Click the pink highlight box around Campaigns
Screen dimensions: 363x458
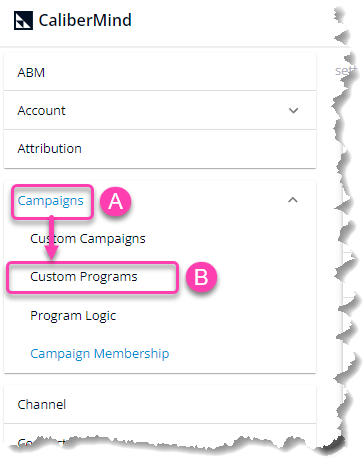tap(52, 202)
